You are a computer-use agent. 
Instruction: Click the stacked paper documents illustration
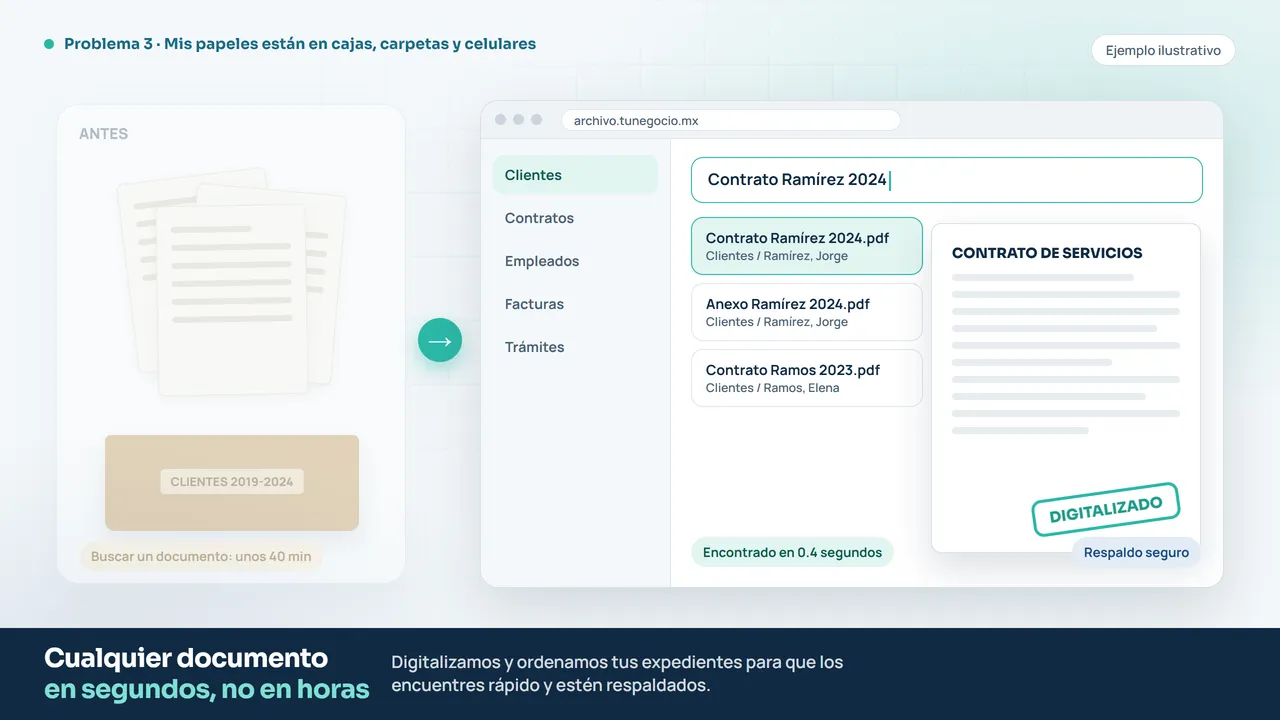(x=232, y=282)
